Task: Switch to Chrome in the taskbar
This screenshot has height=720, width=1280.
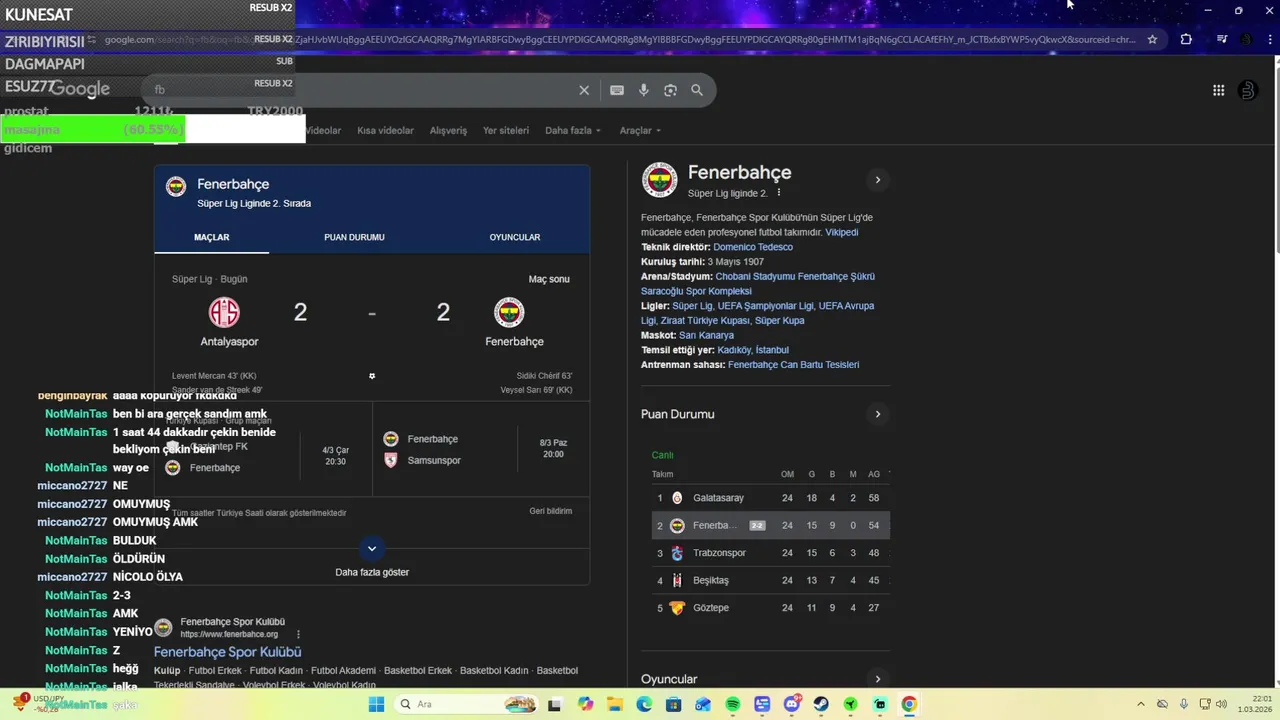Action: pyautogui.click(x=909, y=704)
